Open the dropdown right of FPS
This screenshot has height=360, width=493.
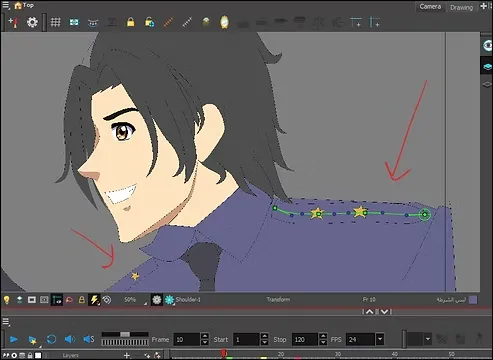(x=428, y=340)
